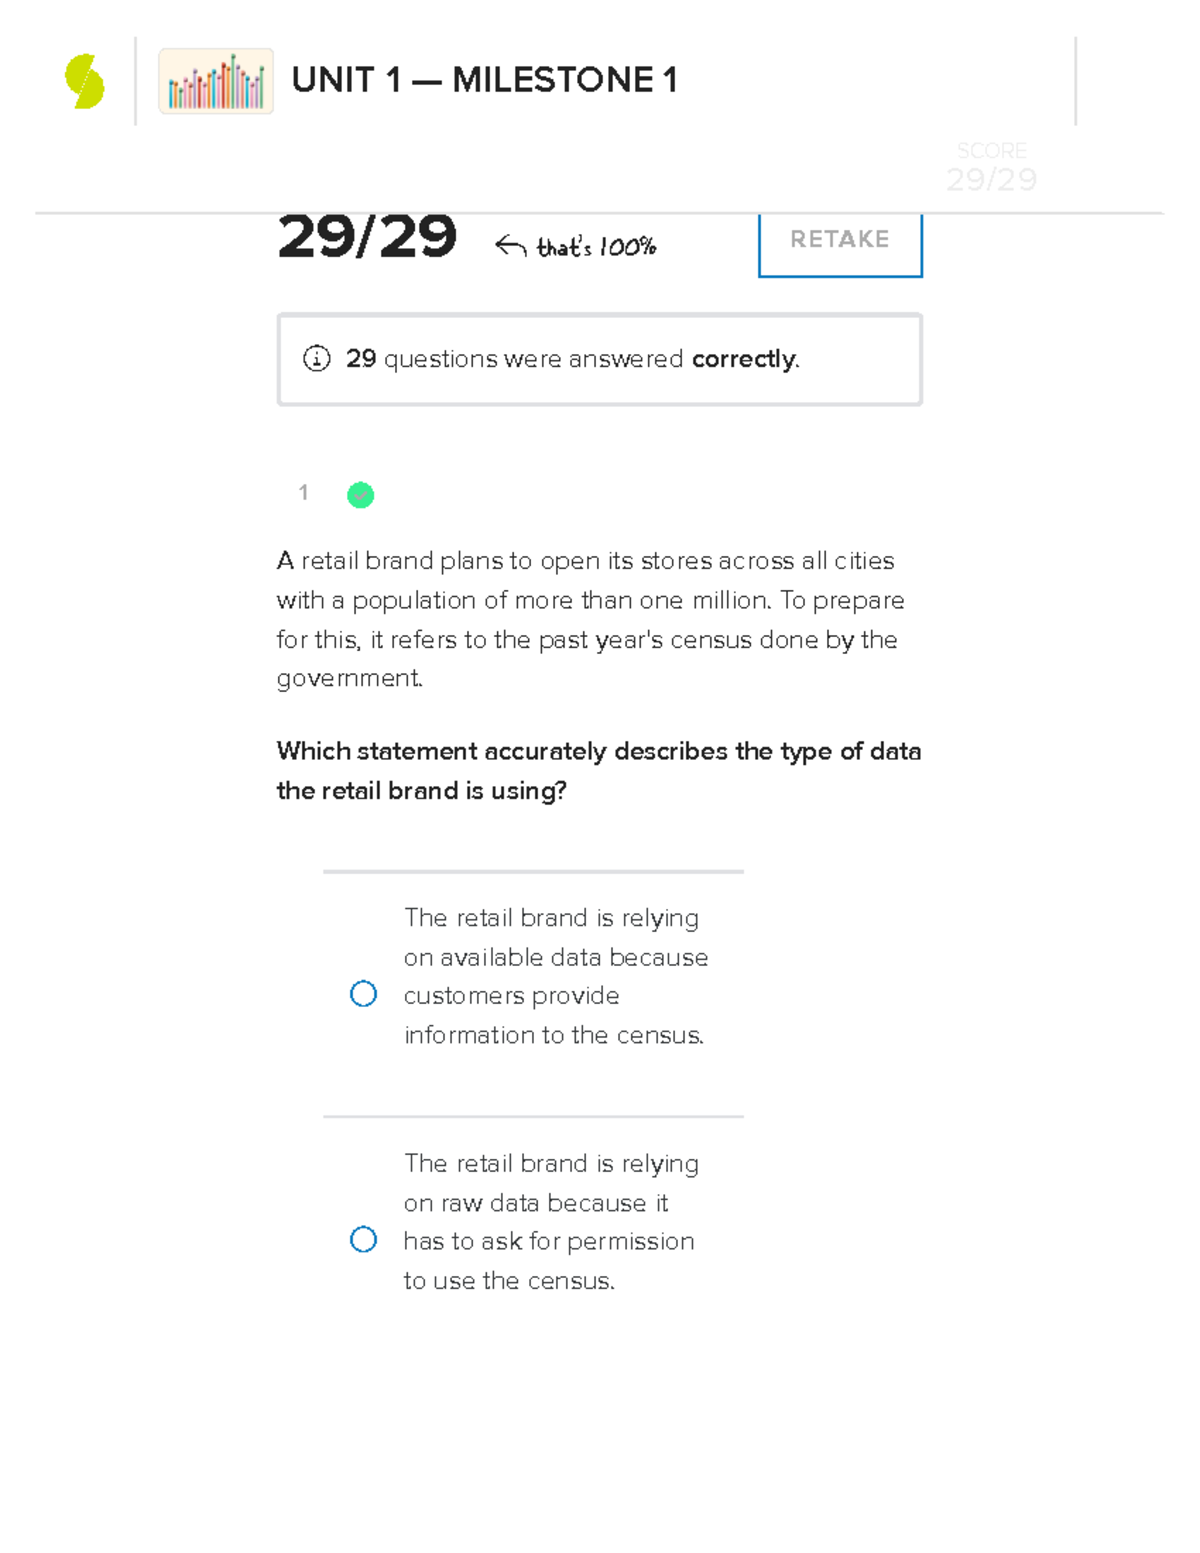
Task: Click the milestone badge image next to the title
Action: pyautogui.click(x=215, y=81)
